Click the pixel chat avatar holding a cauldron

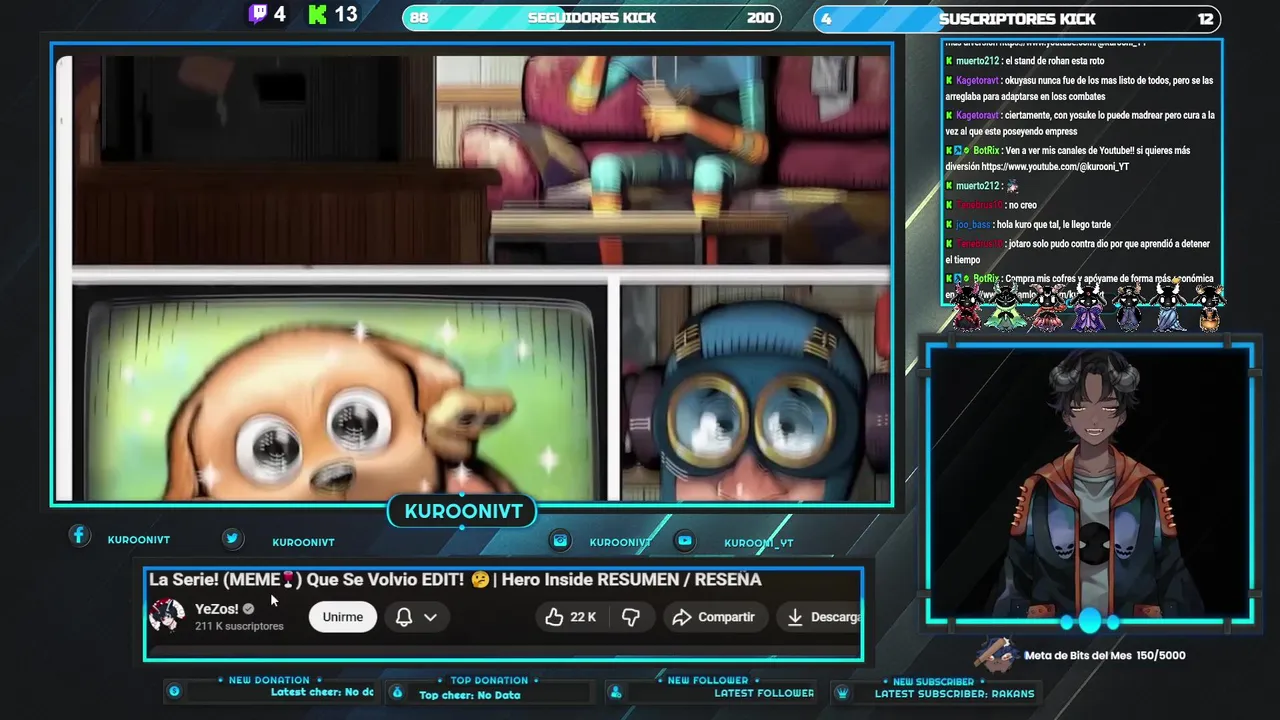click(x=1209, y=308)
